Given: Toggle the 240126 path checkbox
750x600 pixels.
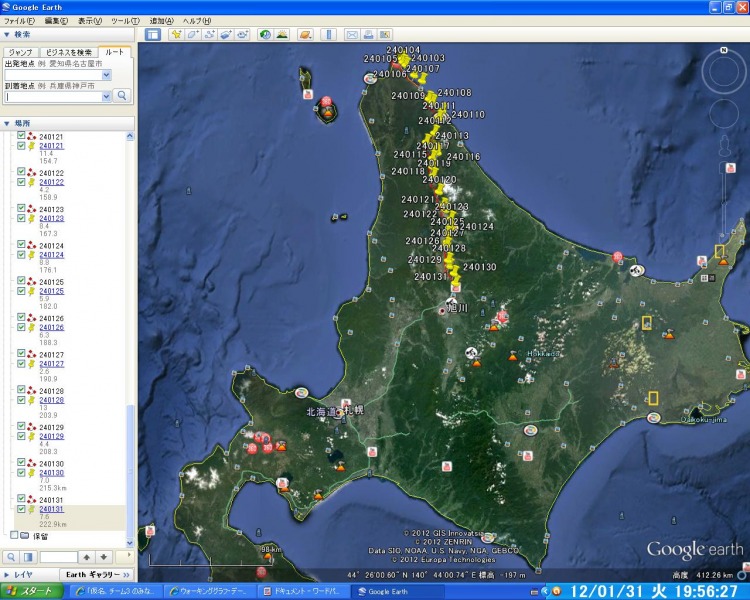Looking at the screenshot, I should pos(21,317).
